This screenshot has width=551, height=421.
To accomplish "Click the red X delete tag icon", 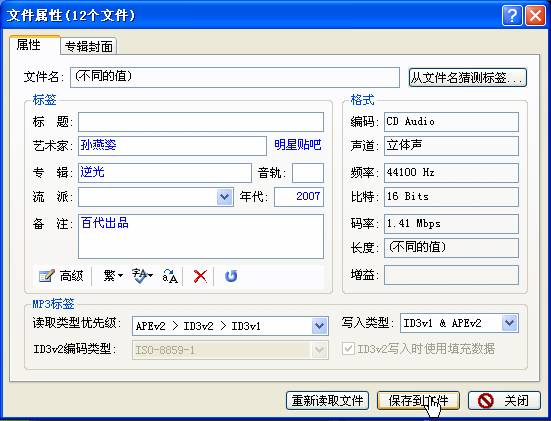I will tap(200, 276).
